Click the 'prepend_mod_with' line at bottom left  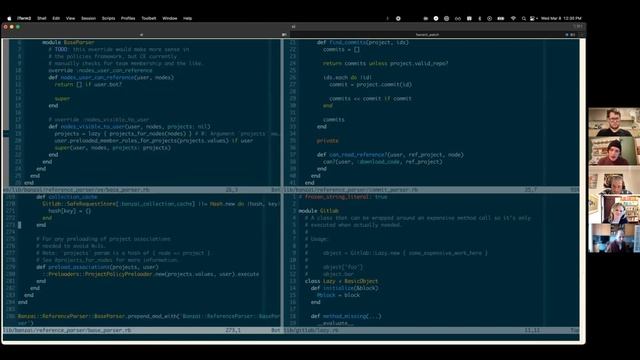coord(149,316)
